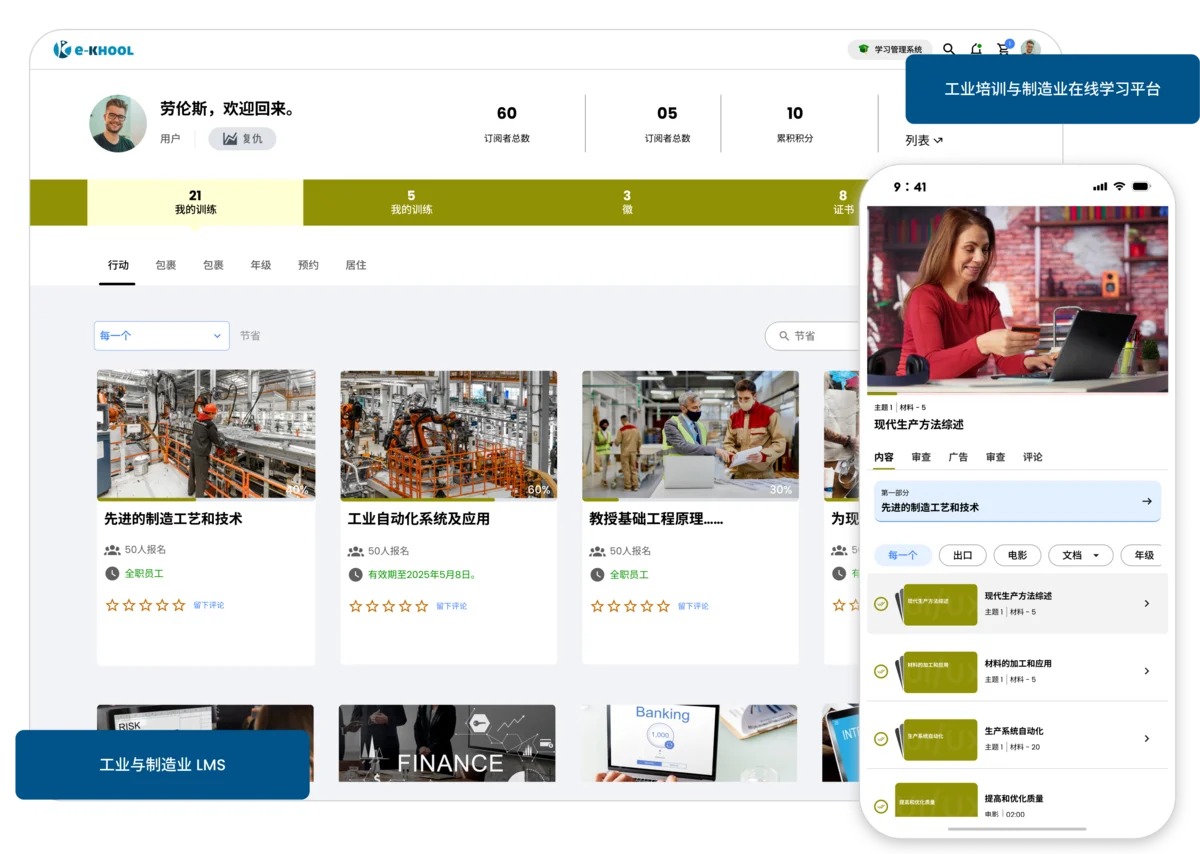Open the notifications bell icon
The width and height of the screenshot is (1200, 854).
(x=975, y=48)
